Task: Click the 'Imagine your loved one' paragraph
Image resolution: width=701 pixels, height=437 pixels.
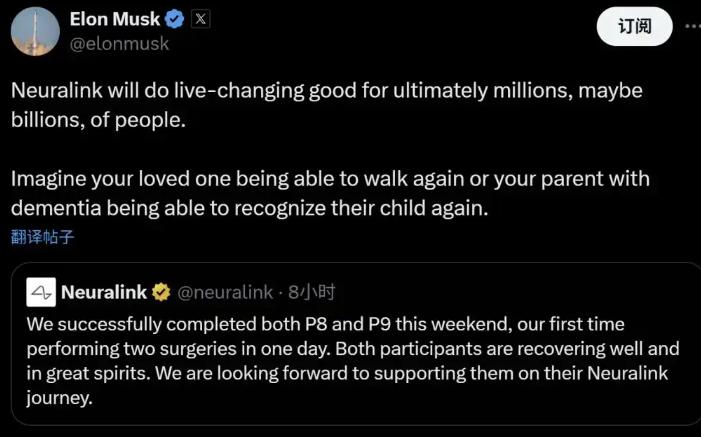Action: 330,178
